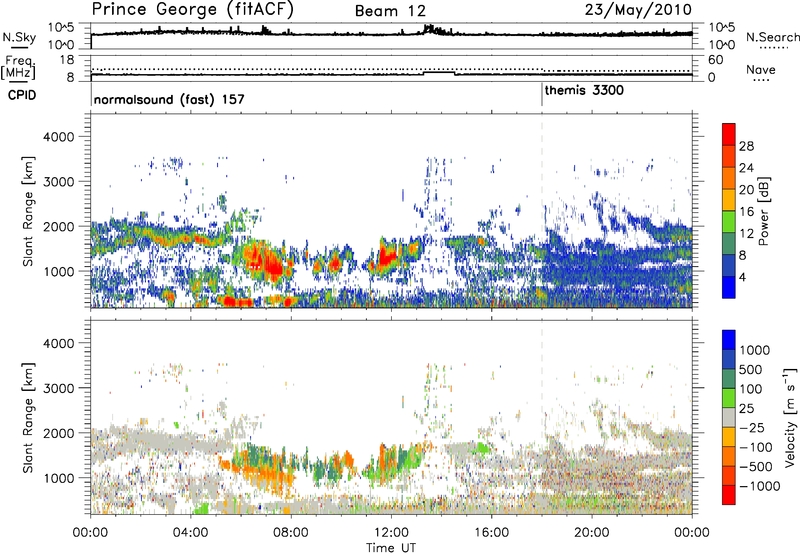
Task: Click the 'CPID' row label
Action: click(22, 95)
